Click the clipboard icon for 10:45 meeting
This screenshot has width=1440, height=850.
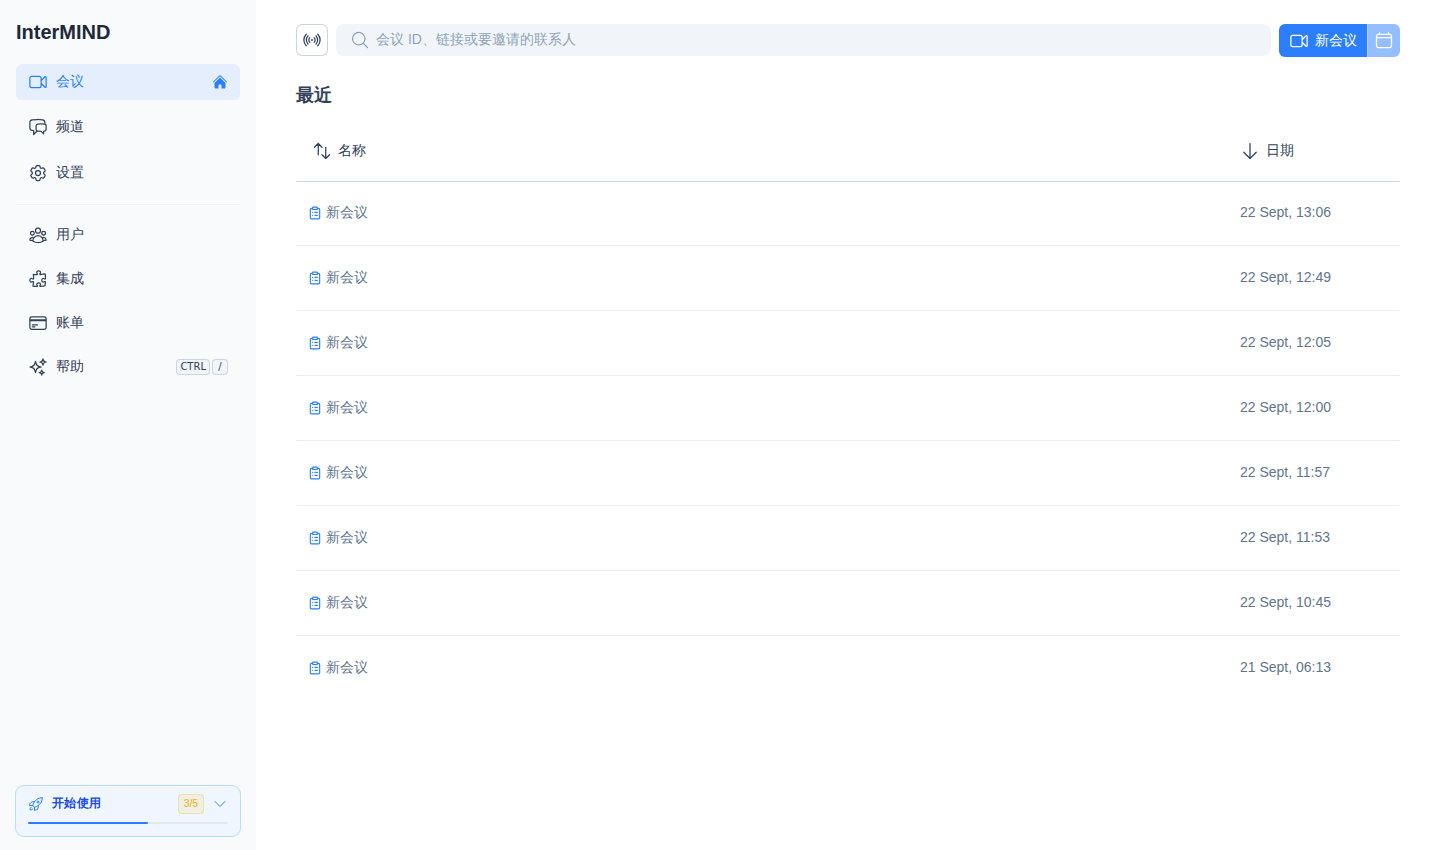pyautogui.click(x=315, y=603)
